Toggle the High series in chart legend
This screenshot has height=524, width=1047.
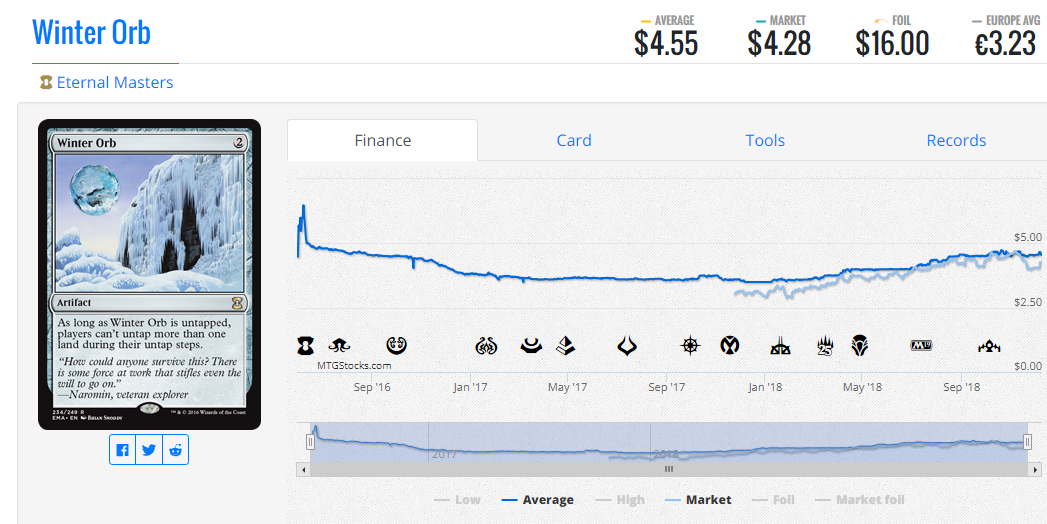(x=621, y=499)
